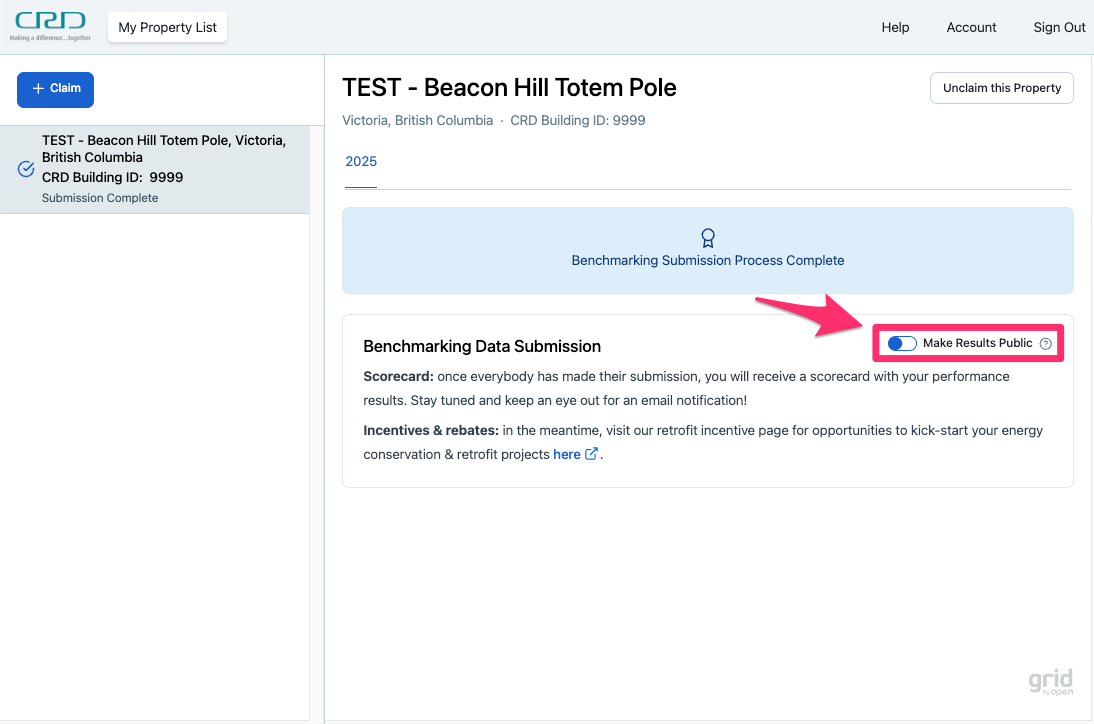Click the Benchmarking Data Submission heading
Screen dimensions: 1094x724
point(482,347)
